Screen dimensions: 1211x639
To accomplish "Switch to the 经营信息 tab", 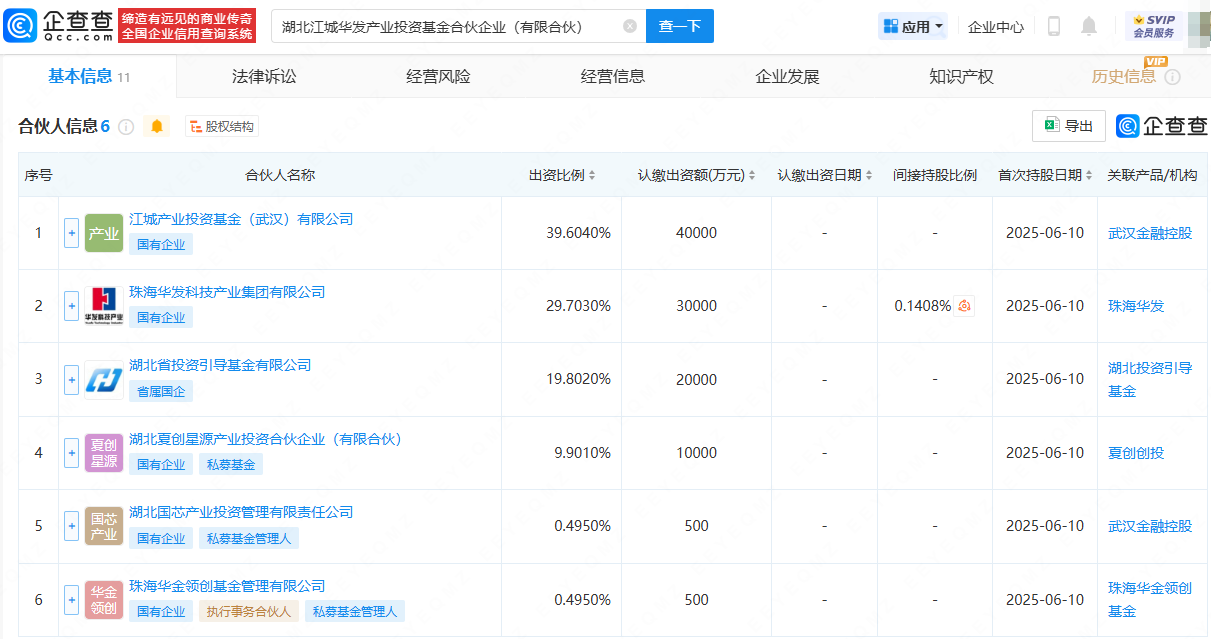I will point(613,77).
